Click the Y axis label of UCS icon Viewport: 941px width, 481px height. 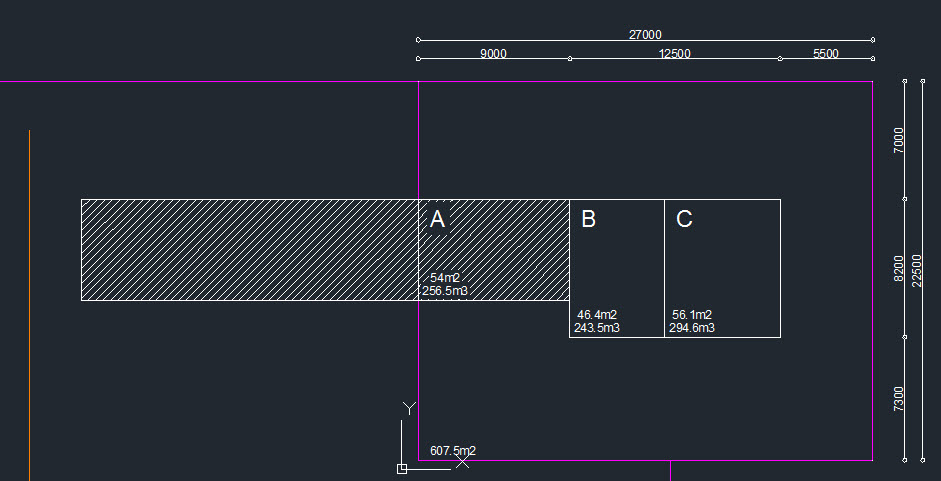point(408,408)
